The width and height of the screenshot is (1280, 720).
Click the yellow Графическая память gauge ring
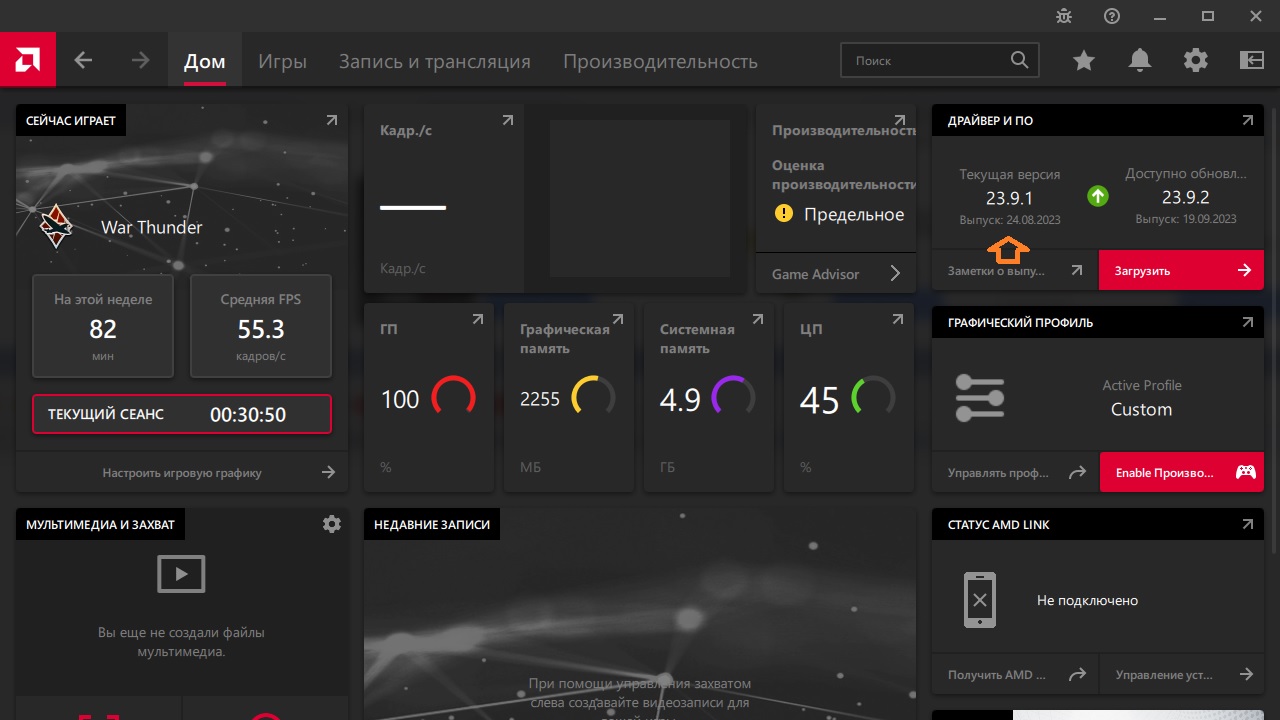coord(594,398)
